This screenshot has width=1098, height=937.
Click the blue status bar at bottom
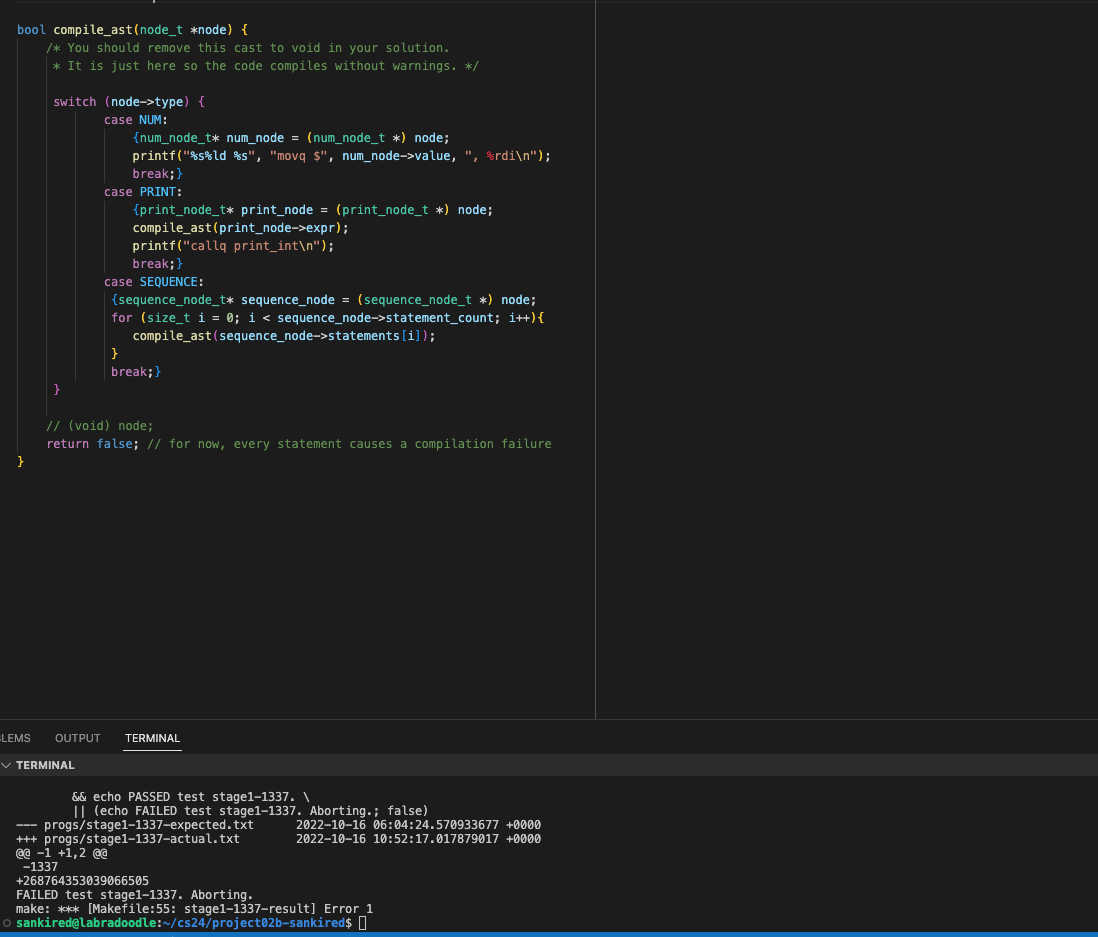[x=549, y=934]
